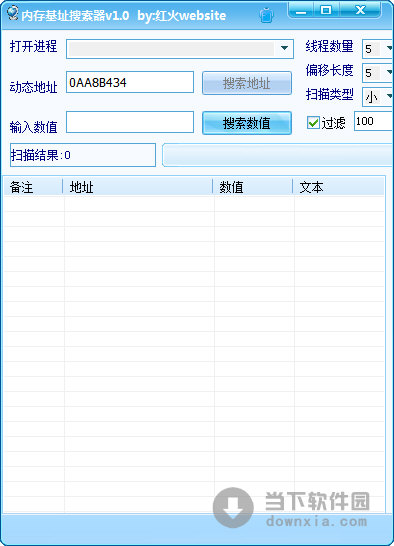Screen dimensions: 394x546
Task: Click the 动态地址 field containing 0AA8B434
Action: (130, 82)
